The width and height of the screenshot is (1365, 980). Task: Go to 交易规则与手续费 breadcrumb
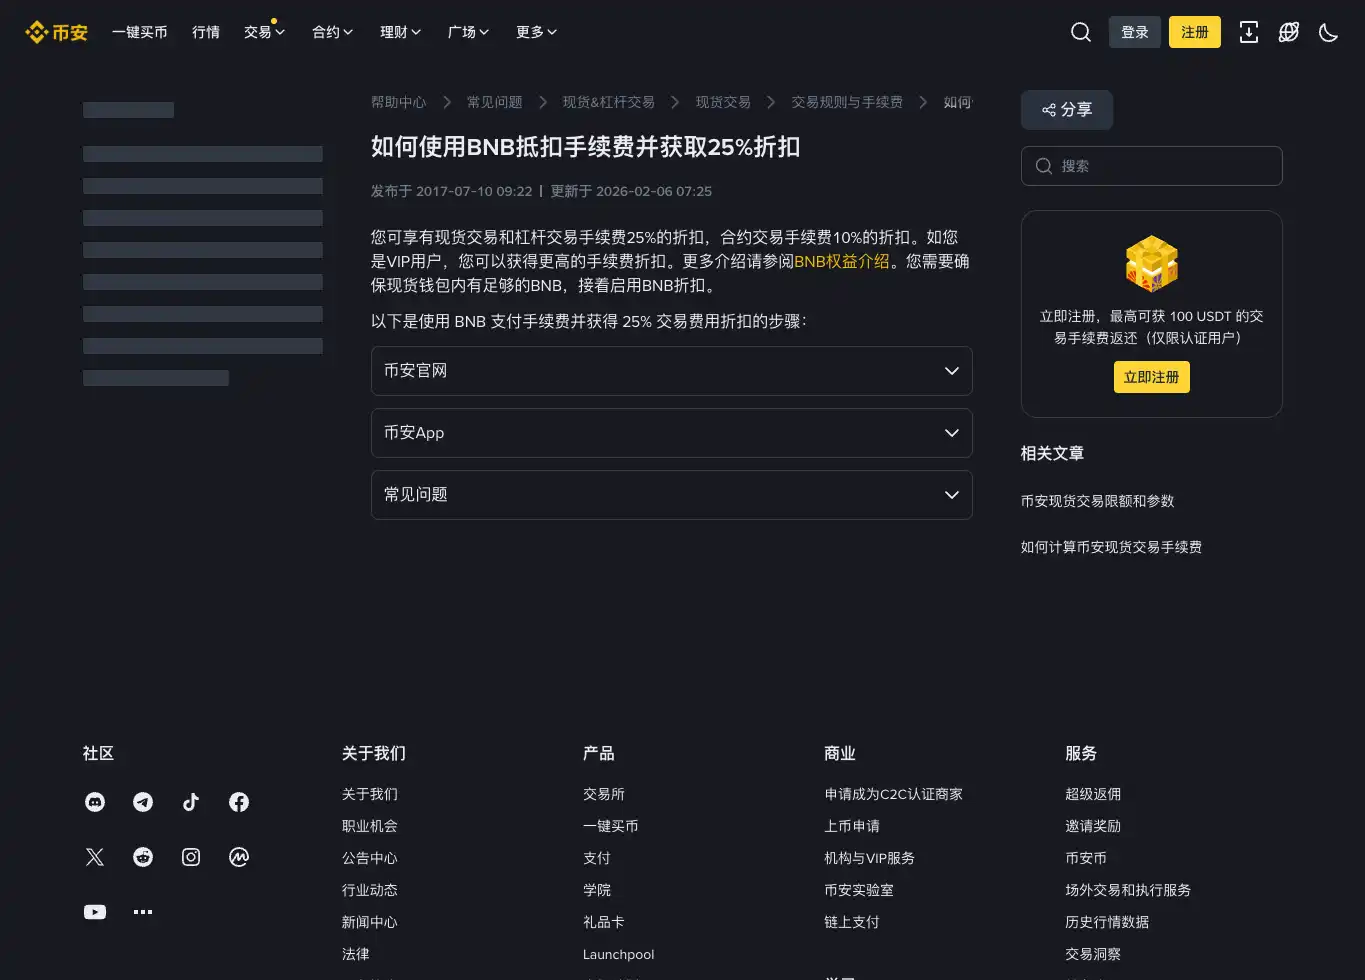tap(847, 102)
